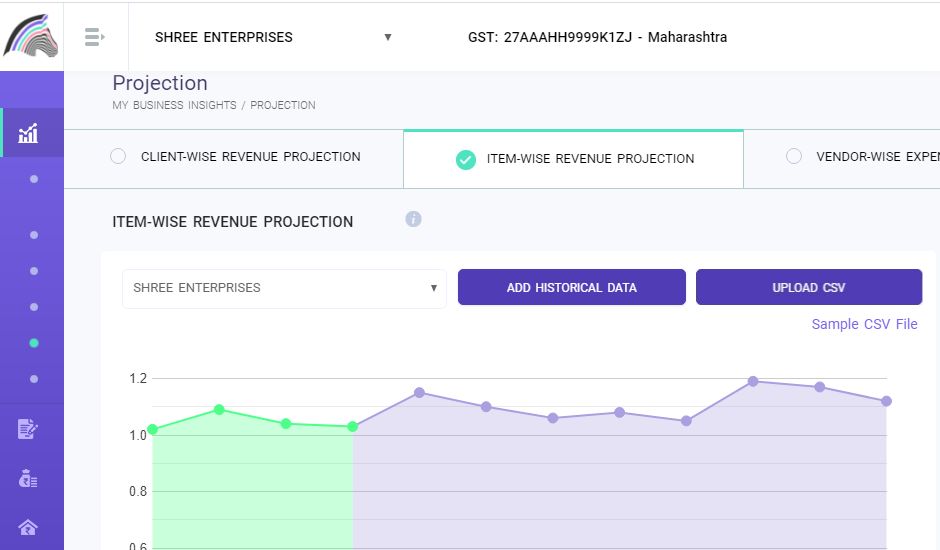Open the document edit icon in sidebar
This screenshot has width=940, height=550.
pos(28,429)
